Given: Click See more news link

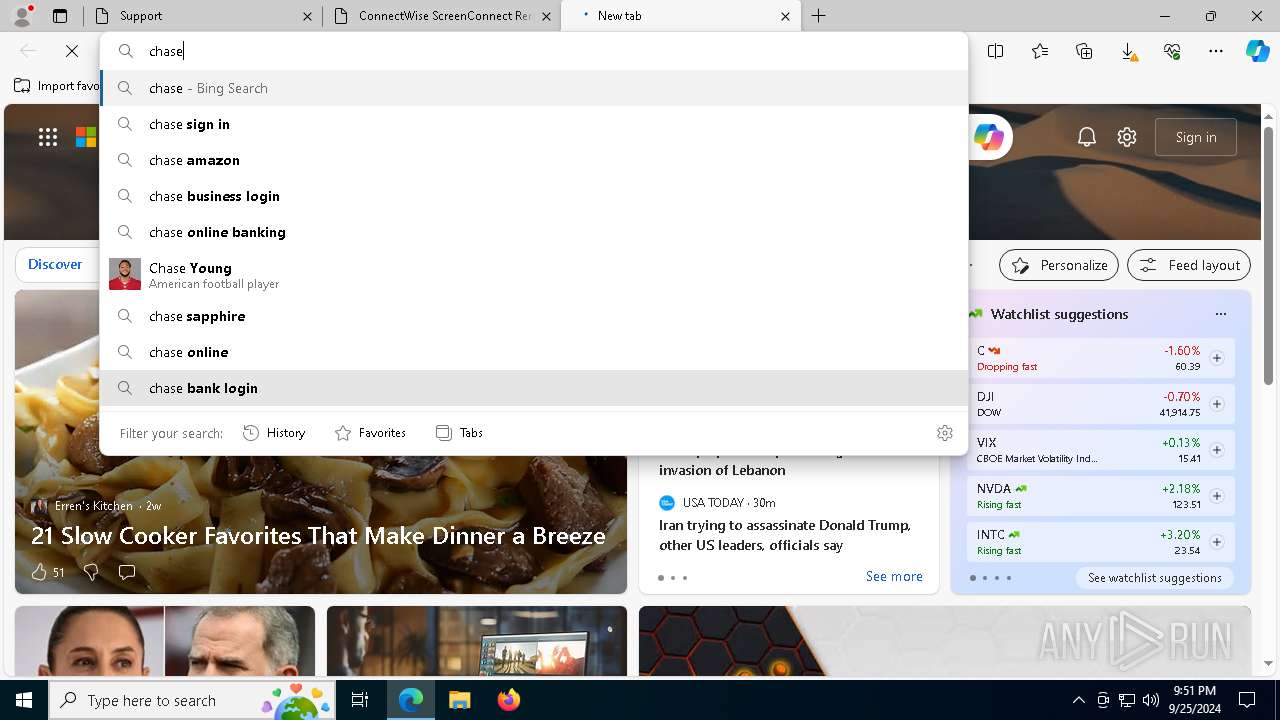Looking at the screenshot, I should tap(894, 576).
